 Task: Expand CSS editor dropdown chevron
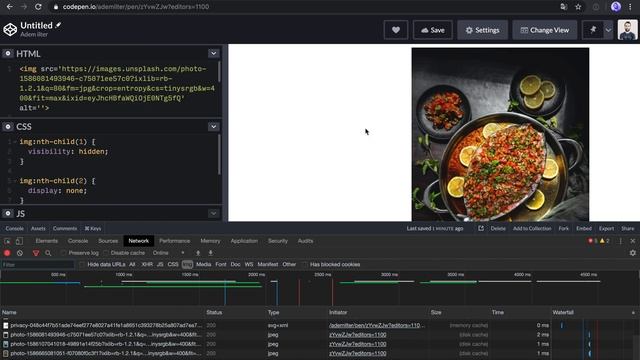(213, 127)
